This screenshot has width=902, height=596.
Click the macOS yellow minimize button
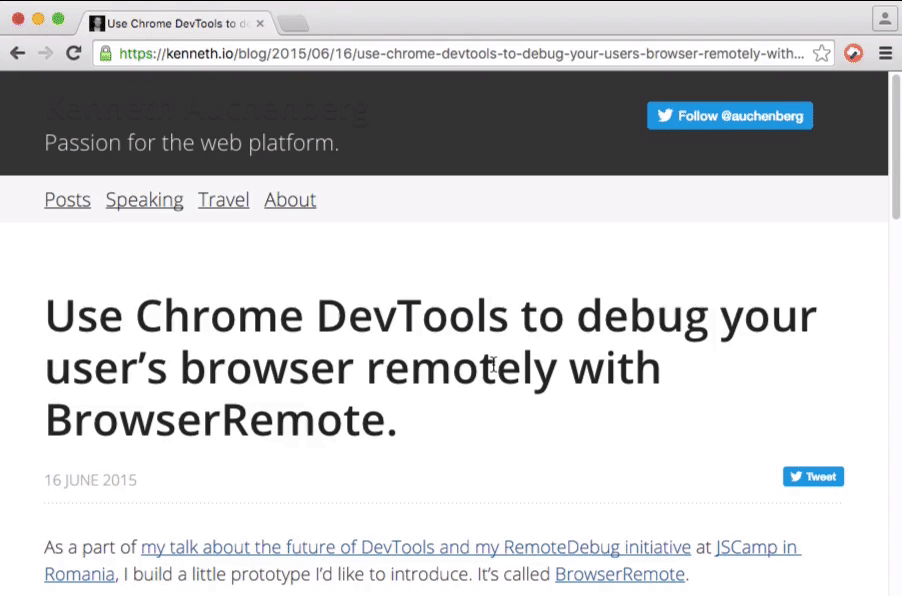(x=38, y=19)
